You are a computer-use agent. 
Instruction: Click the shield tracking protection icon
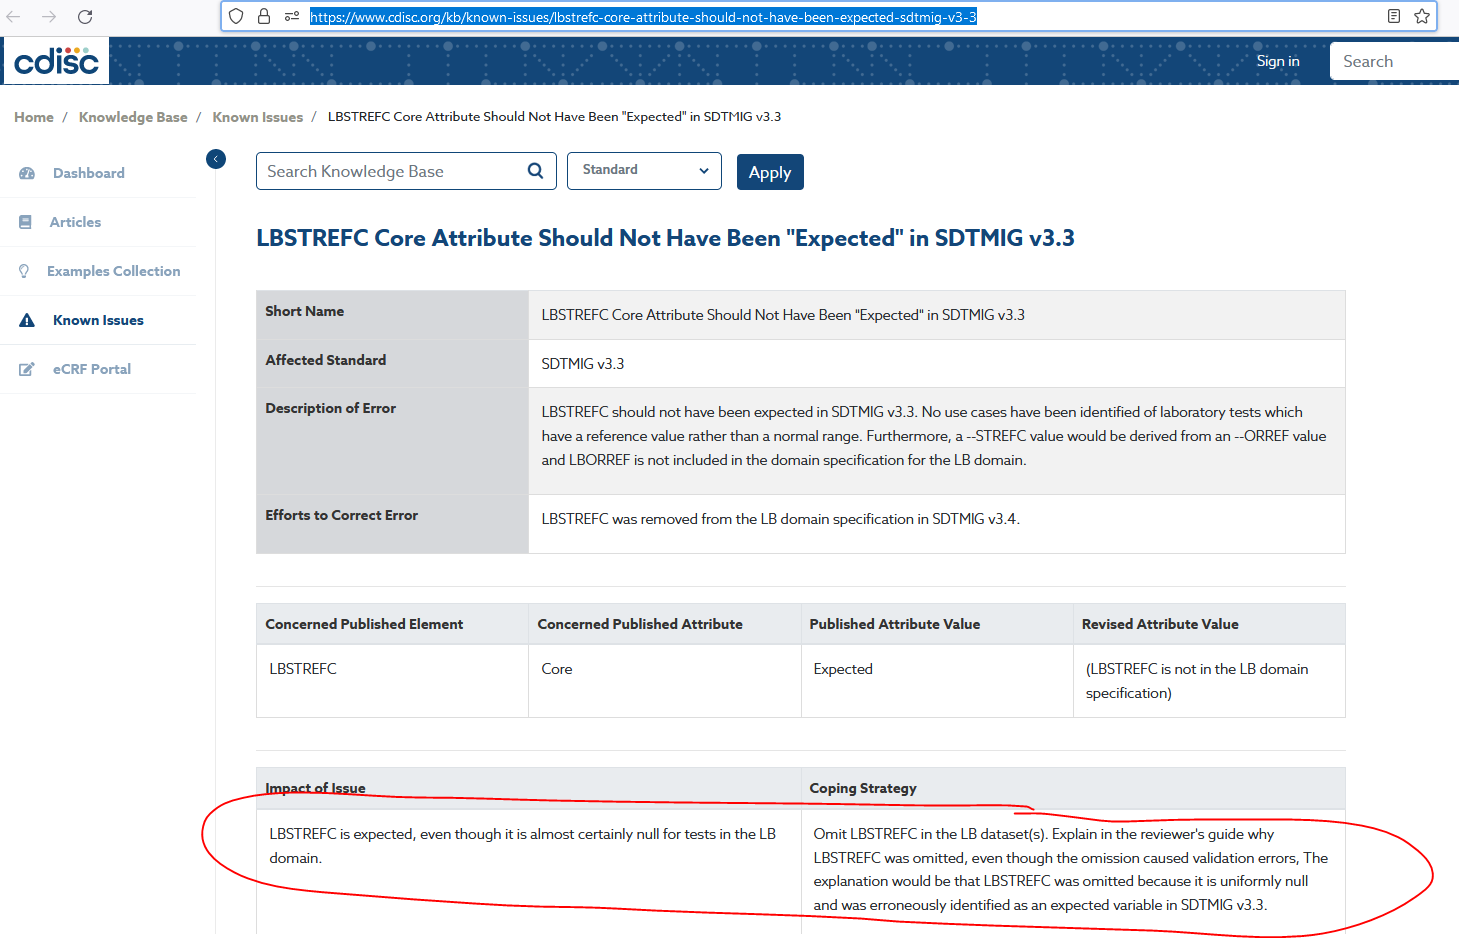236,16
